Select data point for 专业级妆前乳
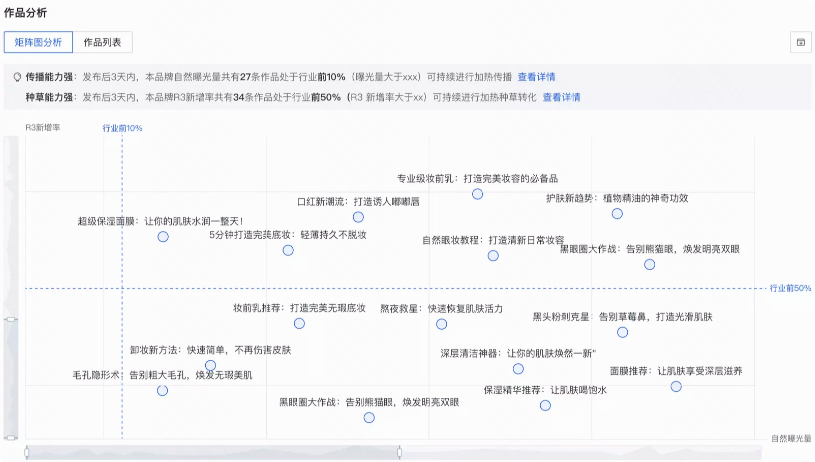Viewport: 815px width, 462px height. coord(477,194)
